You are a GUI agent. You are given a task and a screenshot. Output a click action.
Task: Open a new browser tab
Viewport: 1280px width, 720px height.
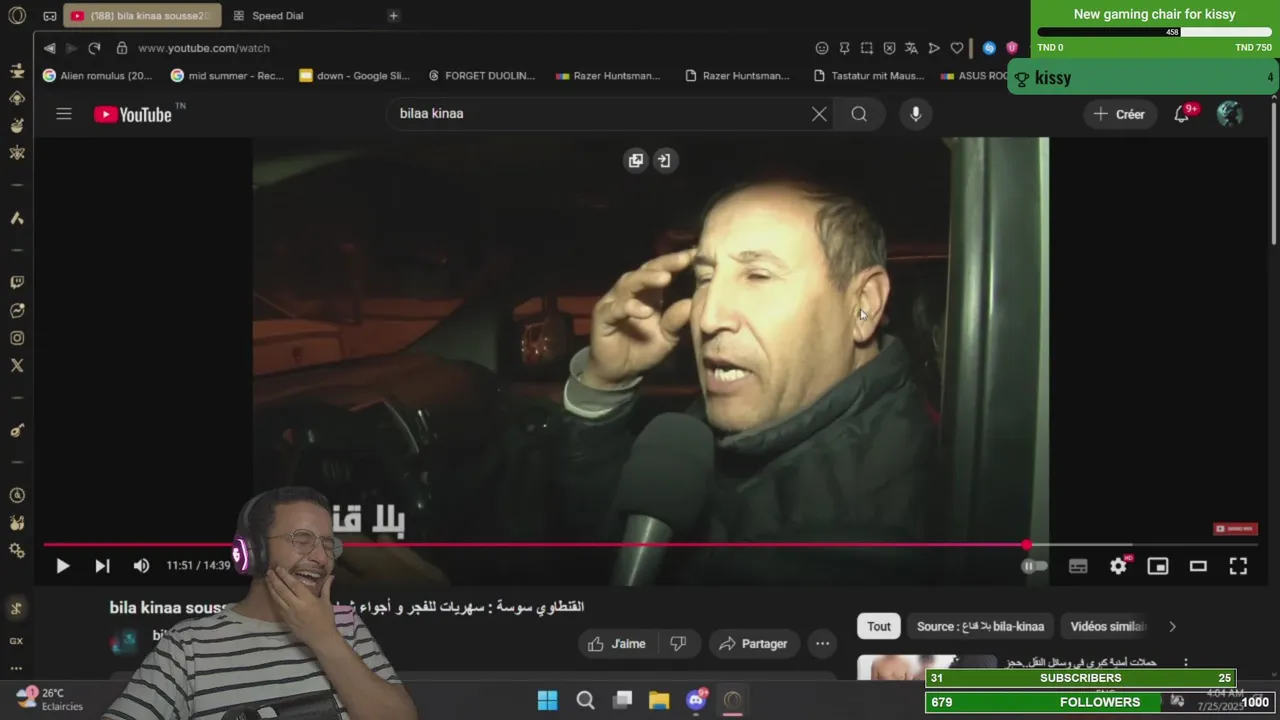393,16
